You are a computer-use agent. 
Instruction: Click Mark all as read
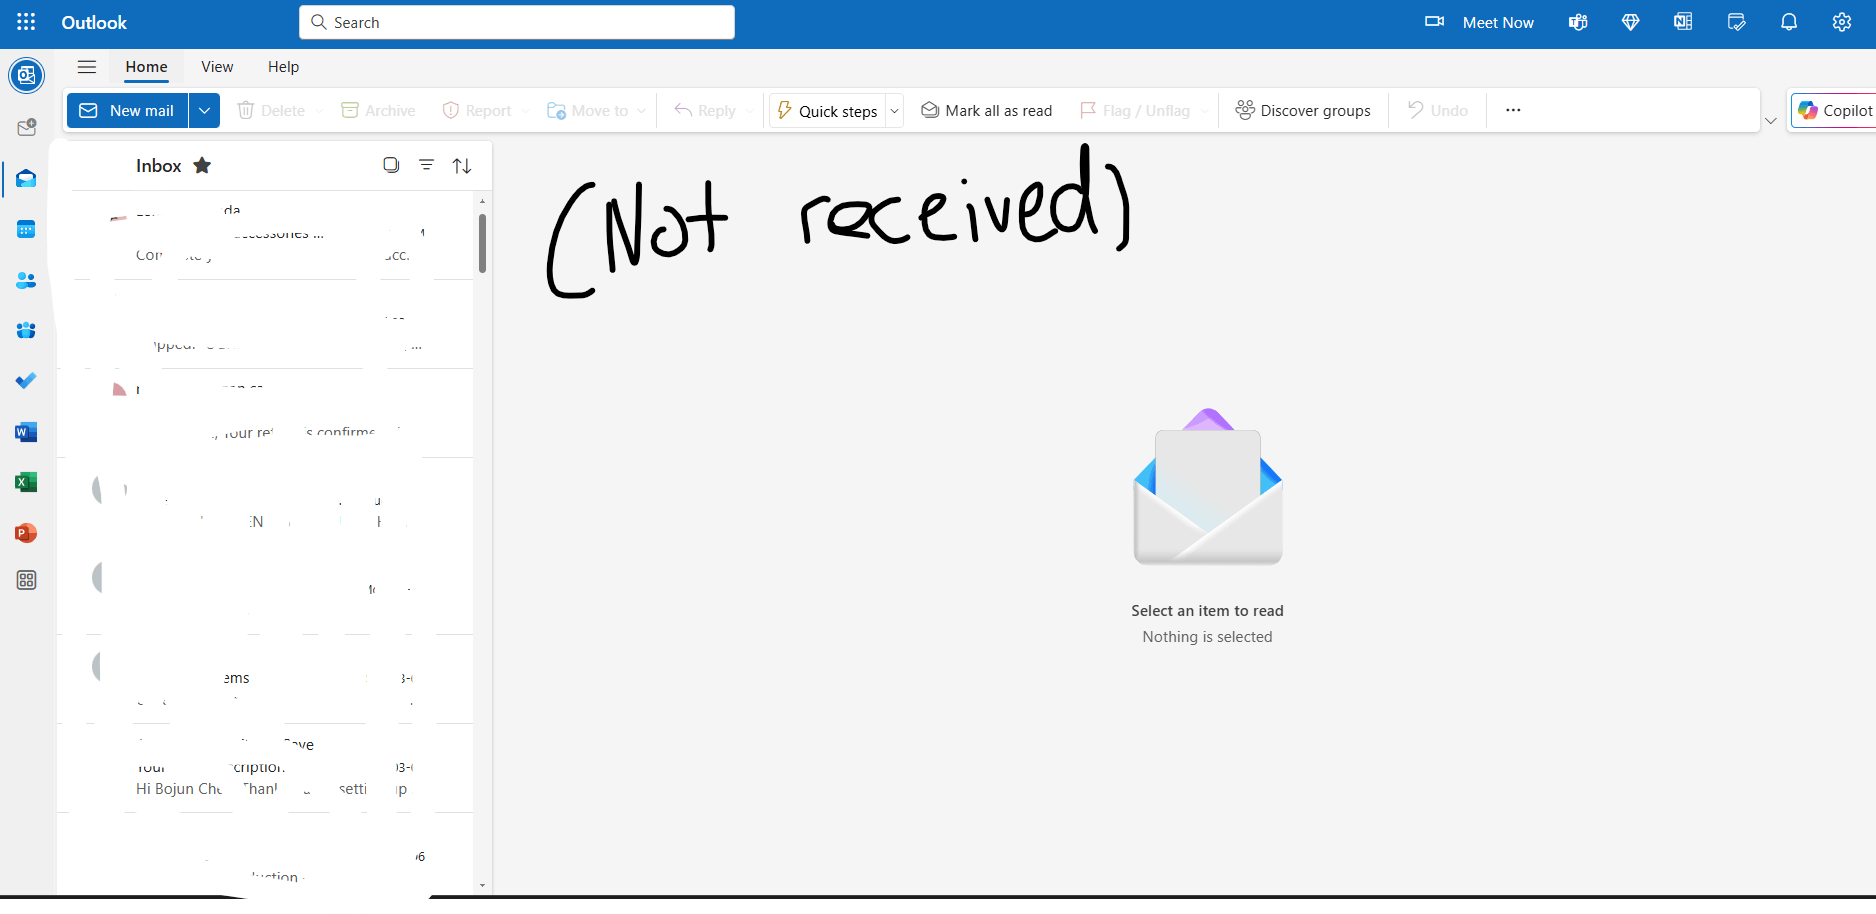987,110
